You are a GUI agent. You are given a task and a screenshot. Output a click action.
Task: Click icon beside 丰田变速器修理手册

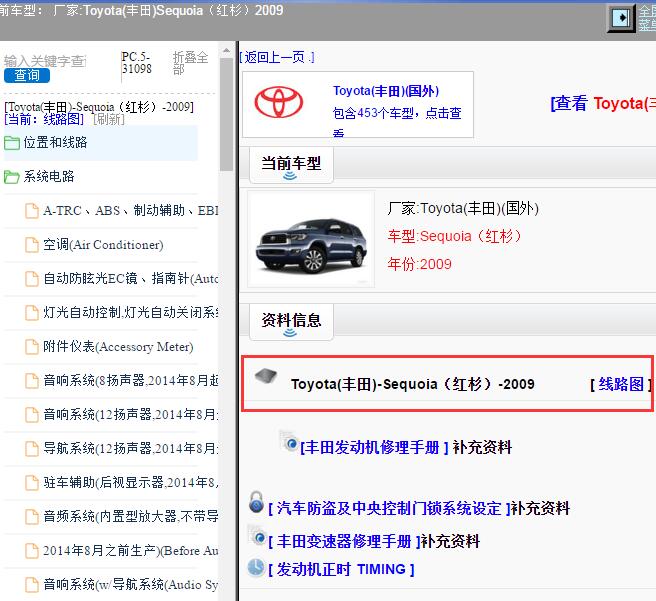[256, 535]
